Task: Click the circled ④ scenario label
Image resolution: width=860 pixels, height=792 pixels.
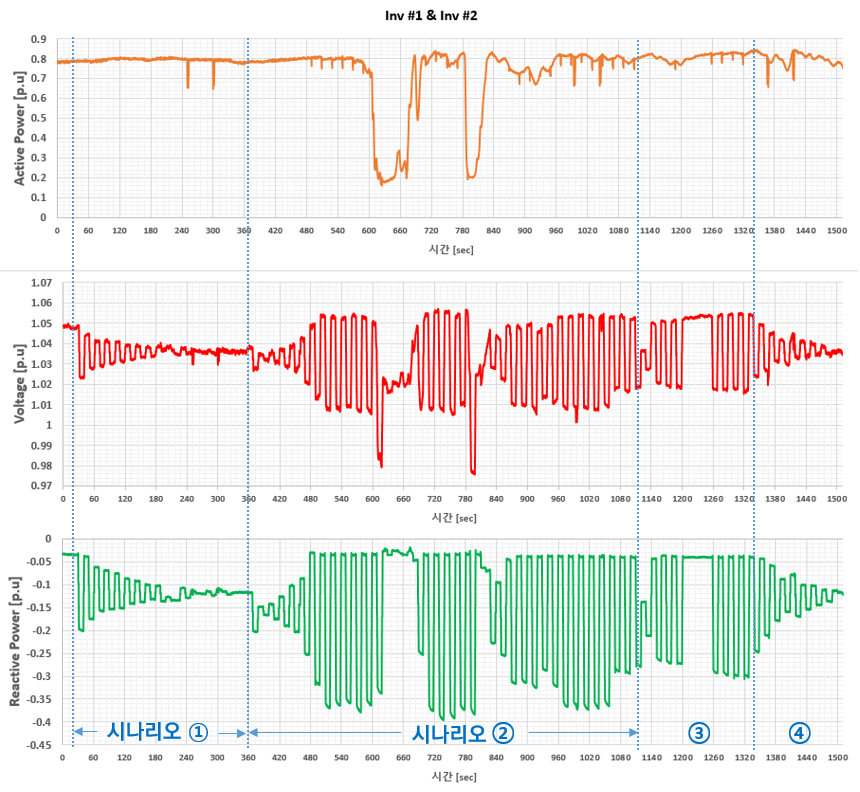Action: point(799,733)
